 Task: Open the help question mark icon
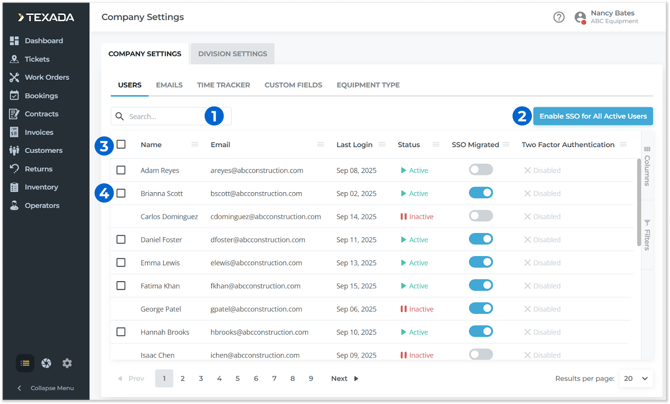(559, 17)
